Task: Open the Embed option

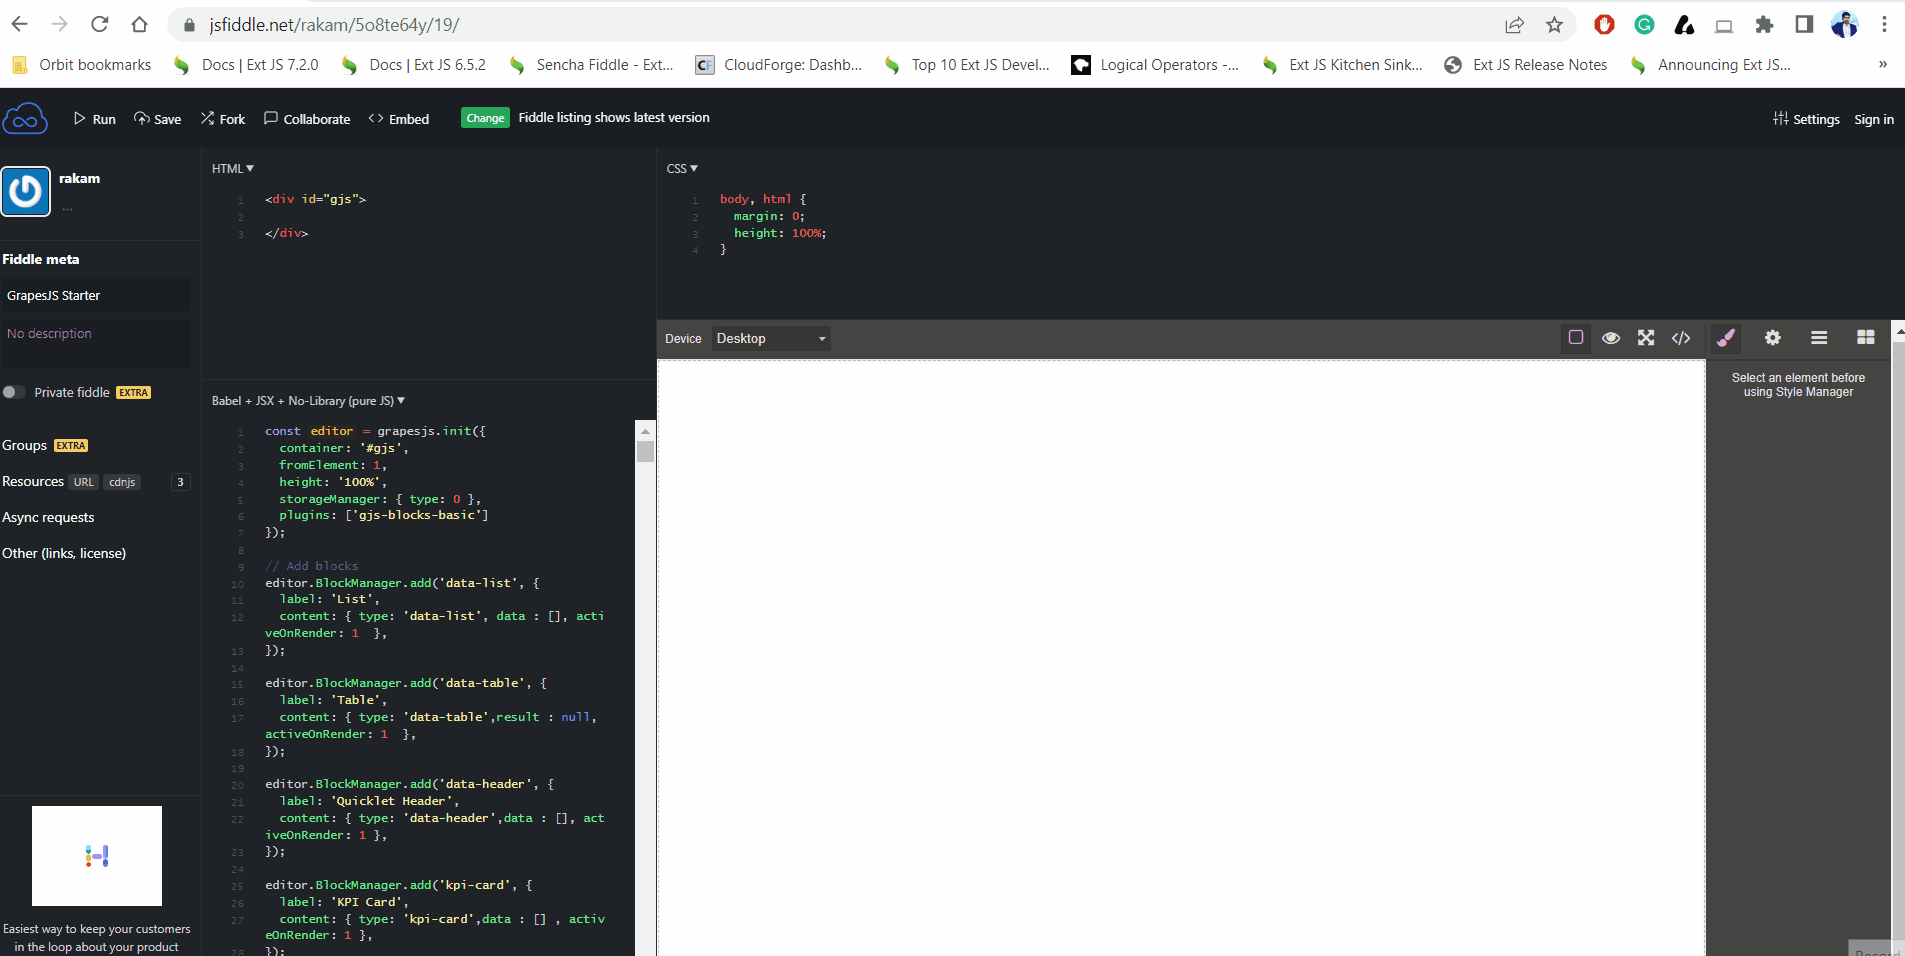Action: pyautogui.click(x=399, y=119)
